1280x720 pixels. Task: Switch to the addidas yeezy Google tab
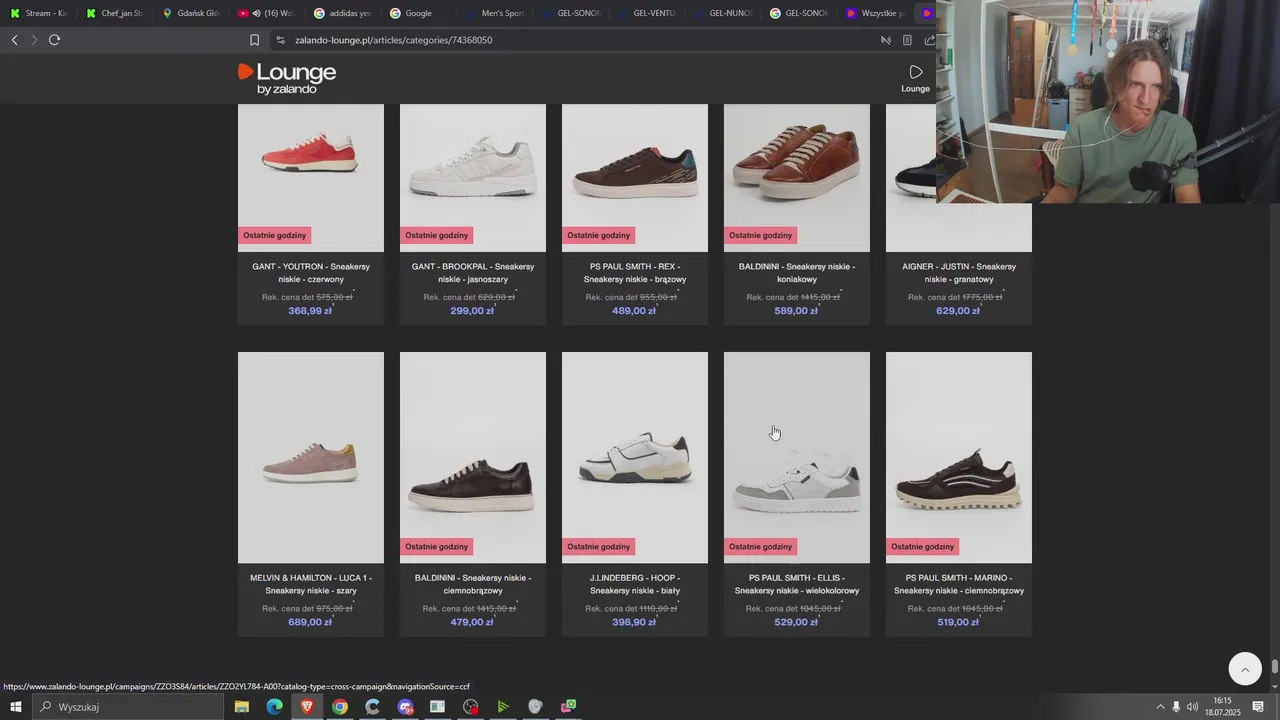[342, 13]
